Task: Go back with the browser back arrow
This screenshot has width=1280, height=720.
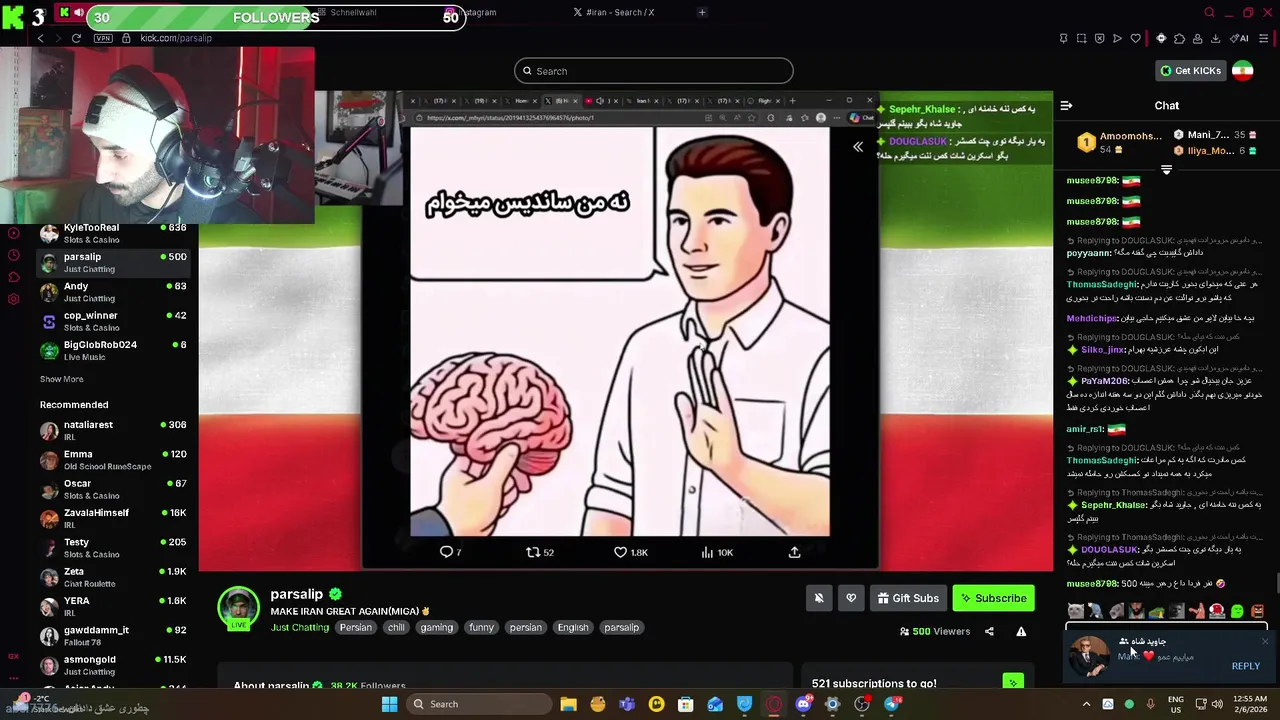Action: point(40,38)
